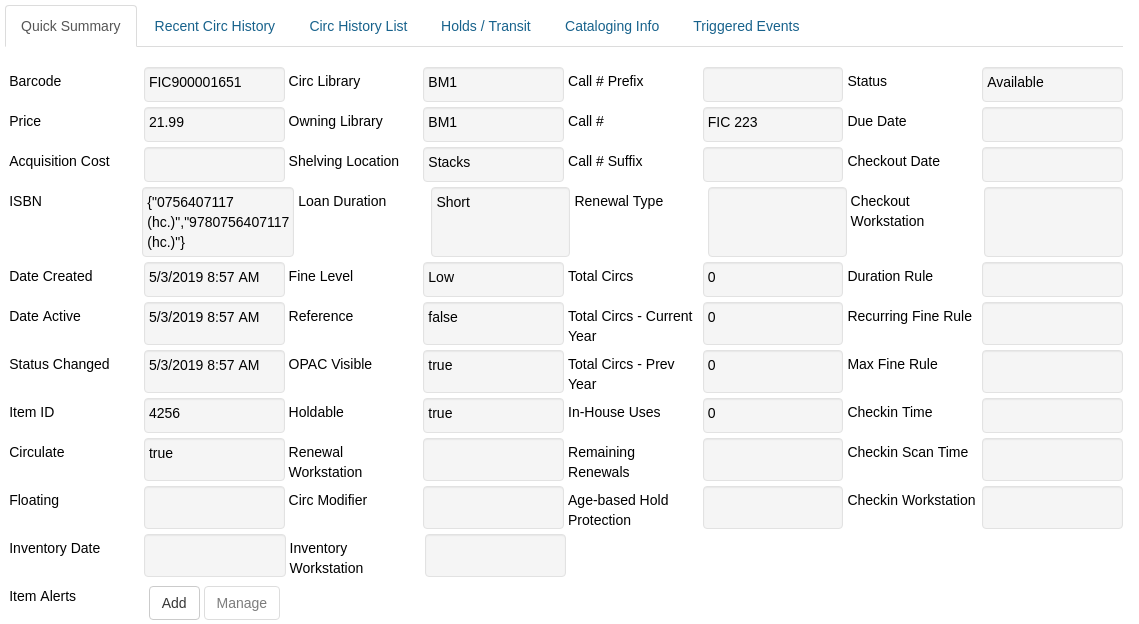Click the Manage button for item alerts
The height and width of the screenshot is (624, 1139).
click(x=241, y=603)
